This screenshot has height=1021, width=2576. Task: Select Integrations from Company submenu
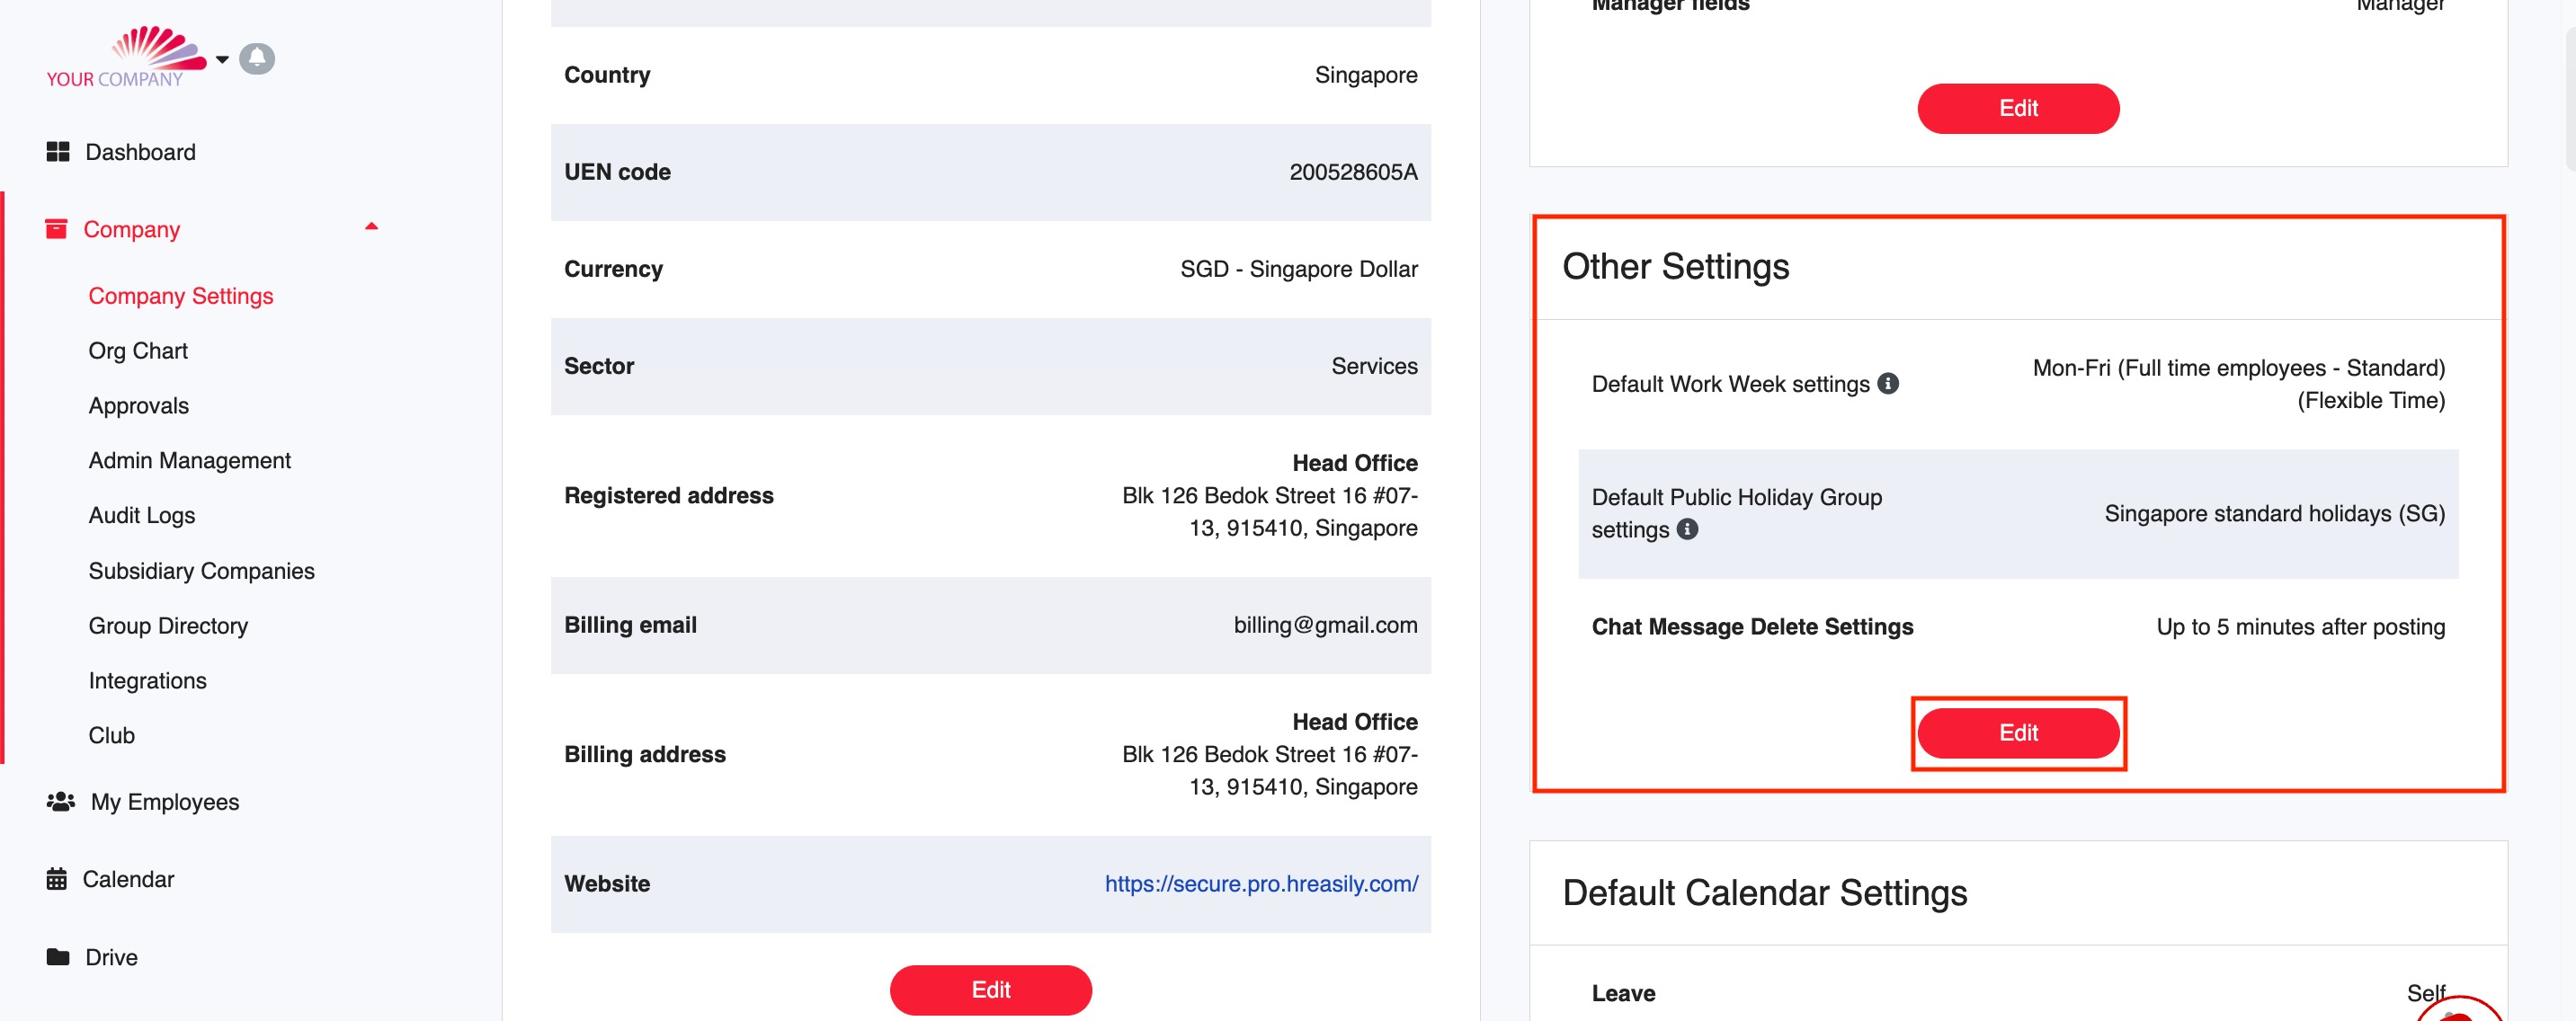pyautogui.click(x=147, y=681)
